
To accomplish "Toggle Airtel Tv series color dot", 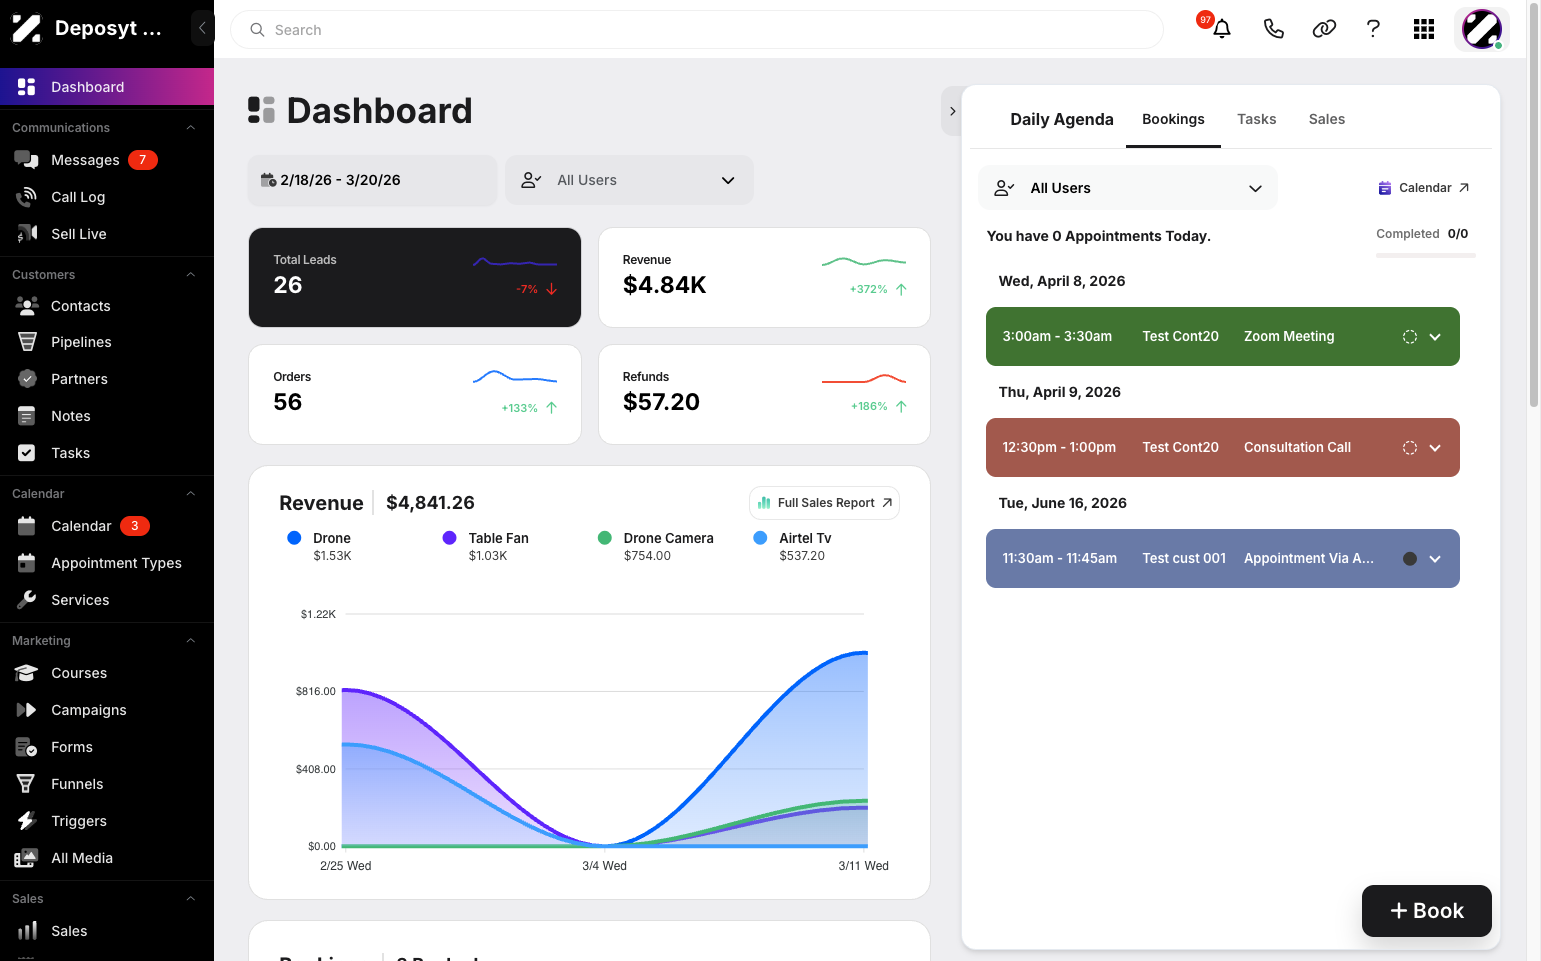I will (760, 538).
